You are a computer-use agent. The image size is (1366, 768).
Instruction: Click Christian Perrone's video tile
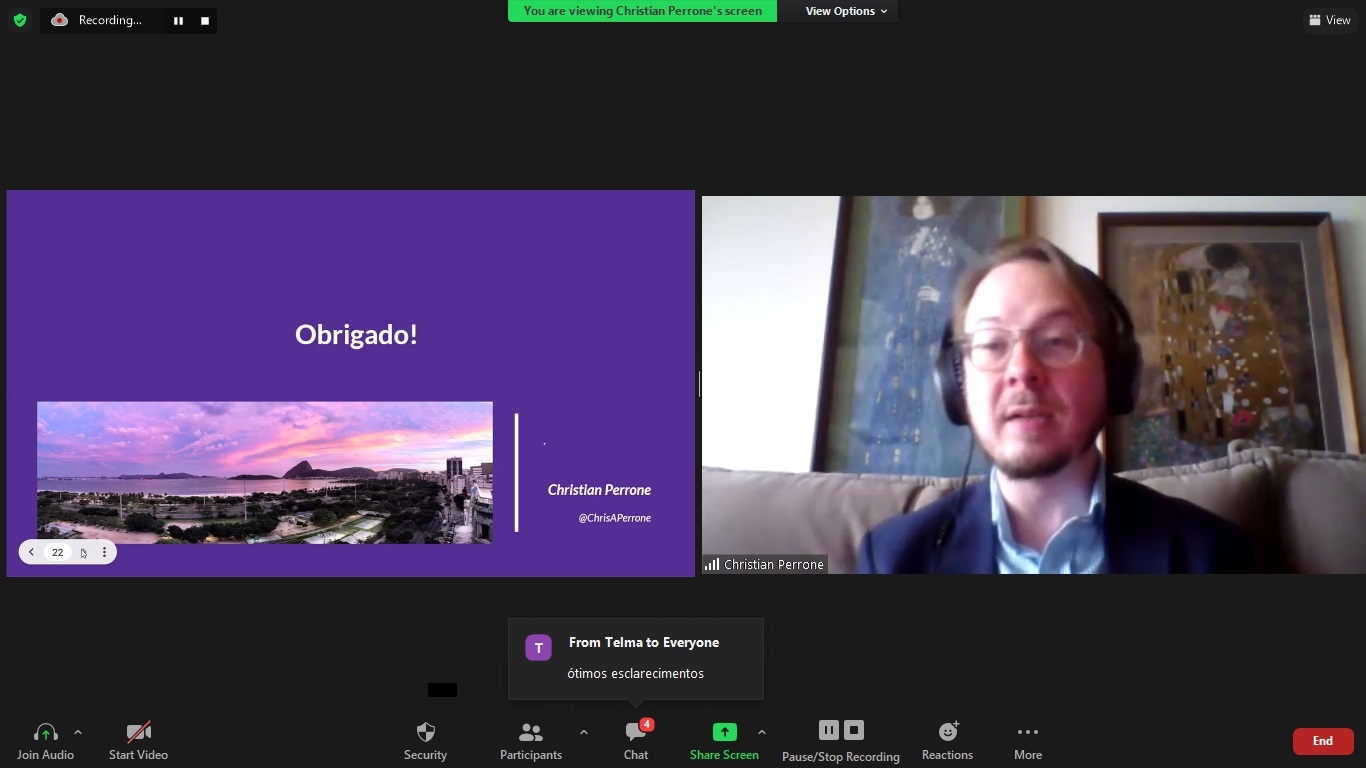tap(1033, 385)
